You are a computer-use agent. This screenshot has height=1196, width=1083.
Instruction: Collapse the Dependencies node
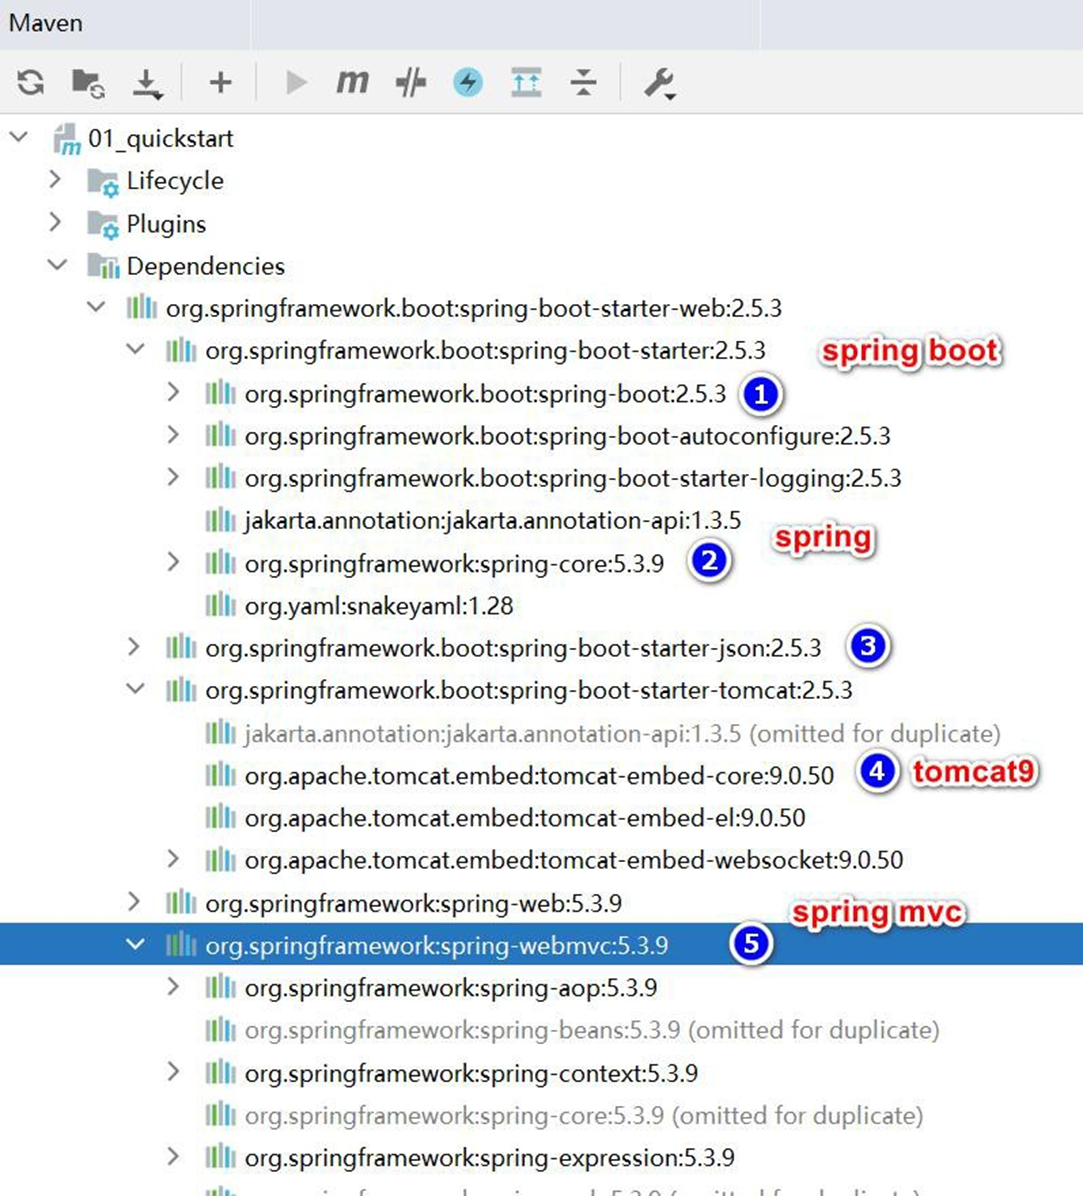pyautogui.click(x=57, y=265)
